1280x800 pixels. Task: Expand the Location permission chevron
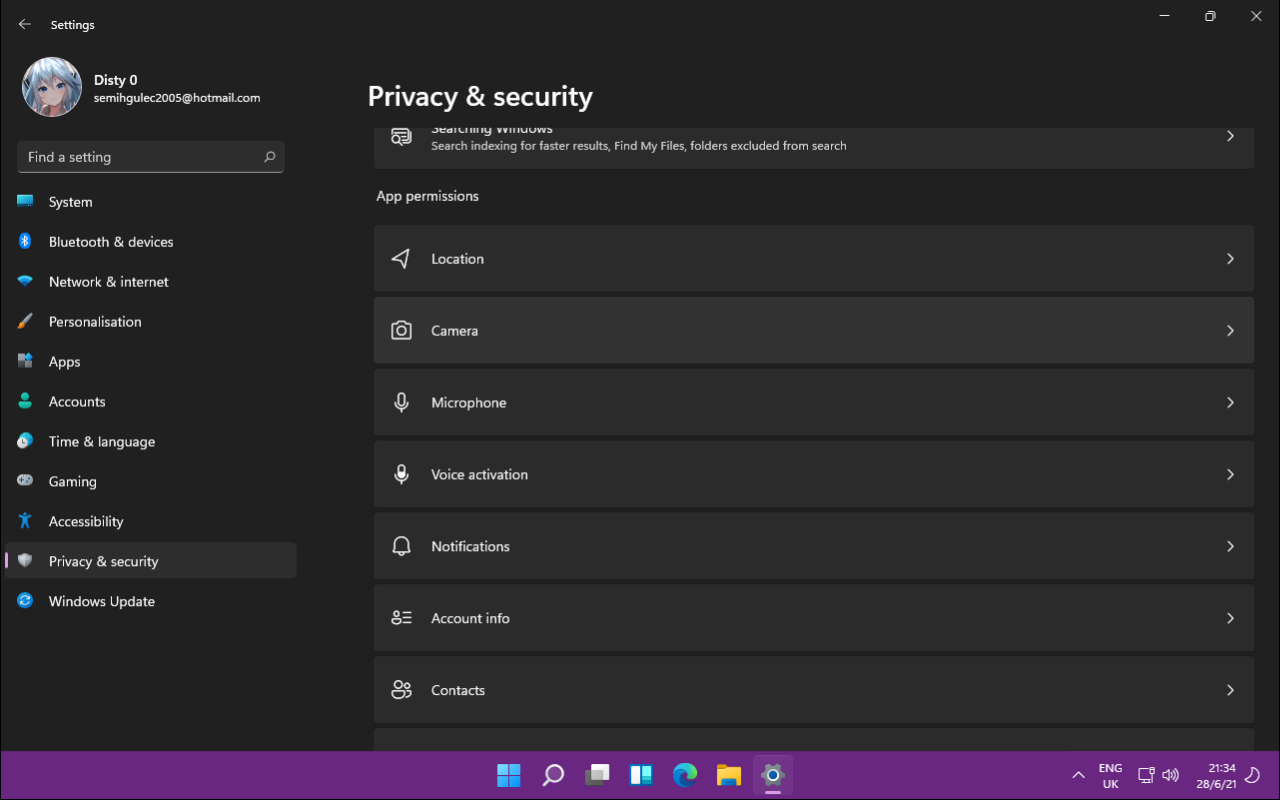point(1231,259)
